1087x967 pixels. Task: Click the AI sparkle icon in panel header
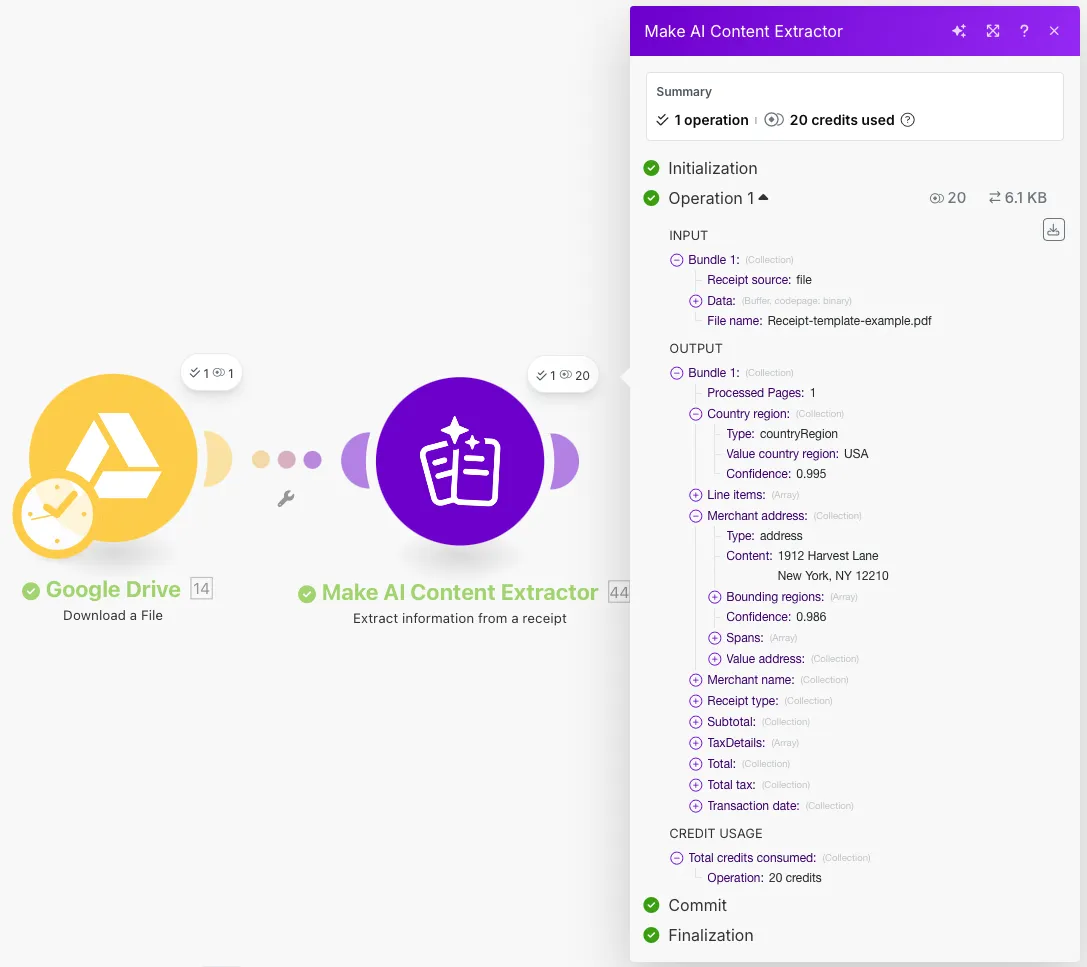pyautogui.click(x=959, y=31)
